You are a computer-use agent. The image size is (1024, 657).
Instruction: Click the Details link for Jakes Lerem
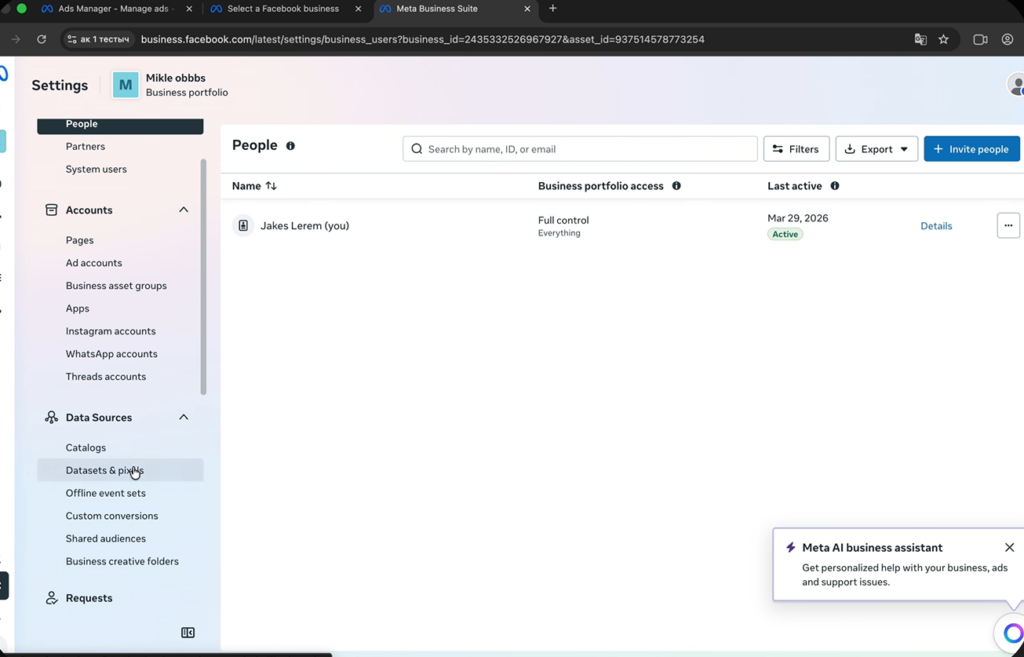[x=936, y=226]
